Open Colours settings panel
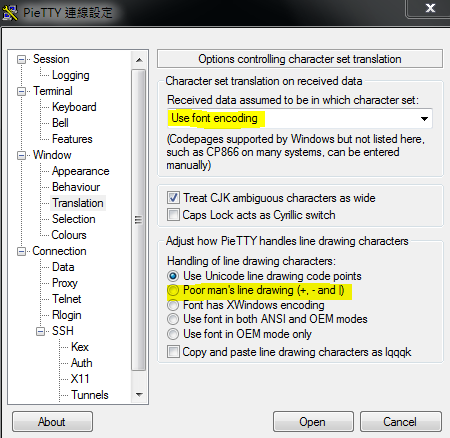The height and width of the screenshot is (438, 450). pos(69,235)
